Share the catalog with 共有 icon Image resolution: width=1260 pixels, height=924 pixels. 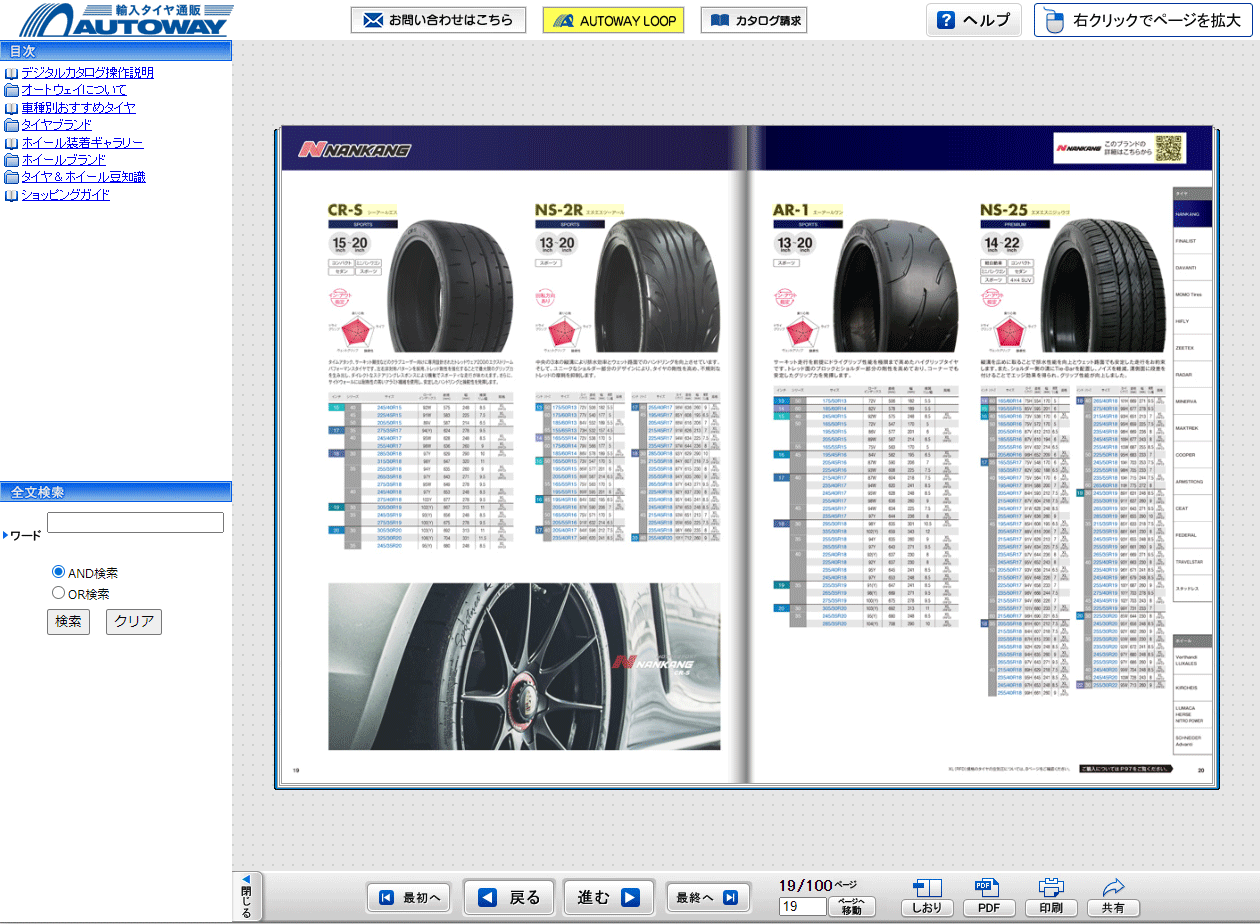[x=1113, y=898]
